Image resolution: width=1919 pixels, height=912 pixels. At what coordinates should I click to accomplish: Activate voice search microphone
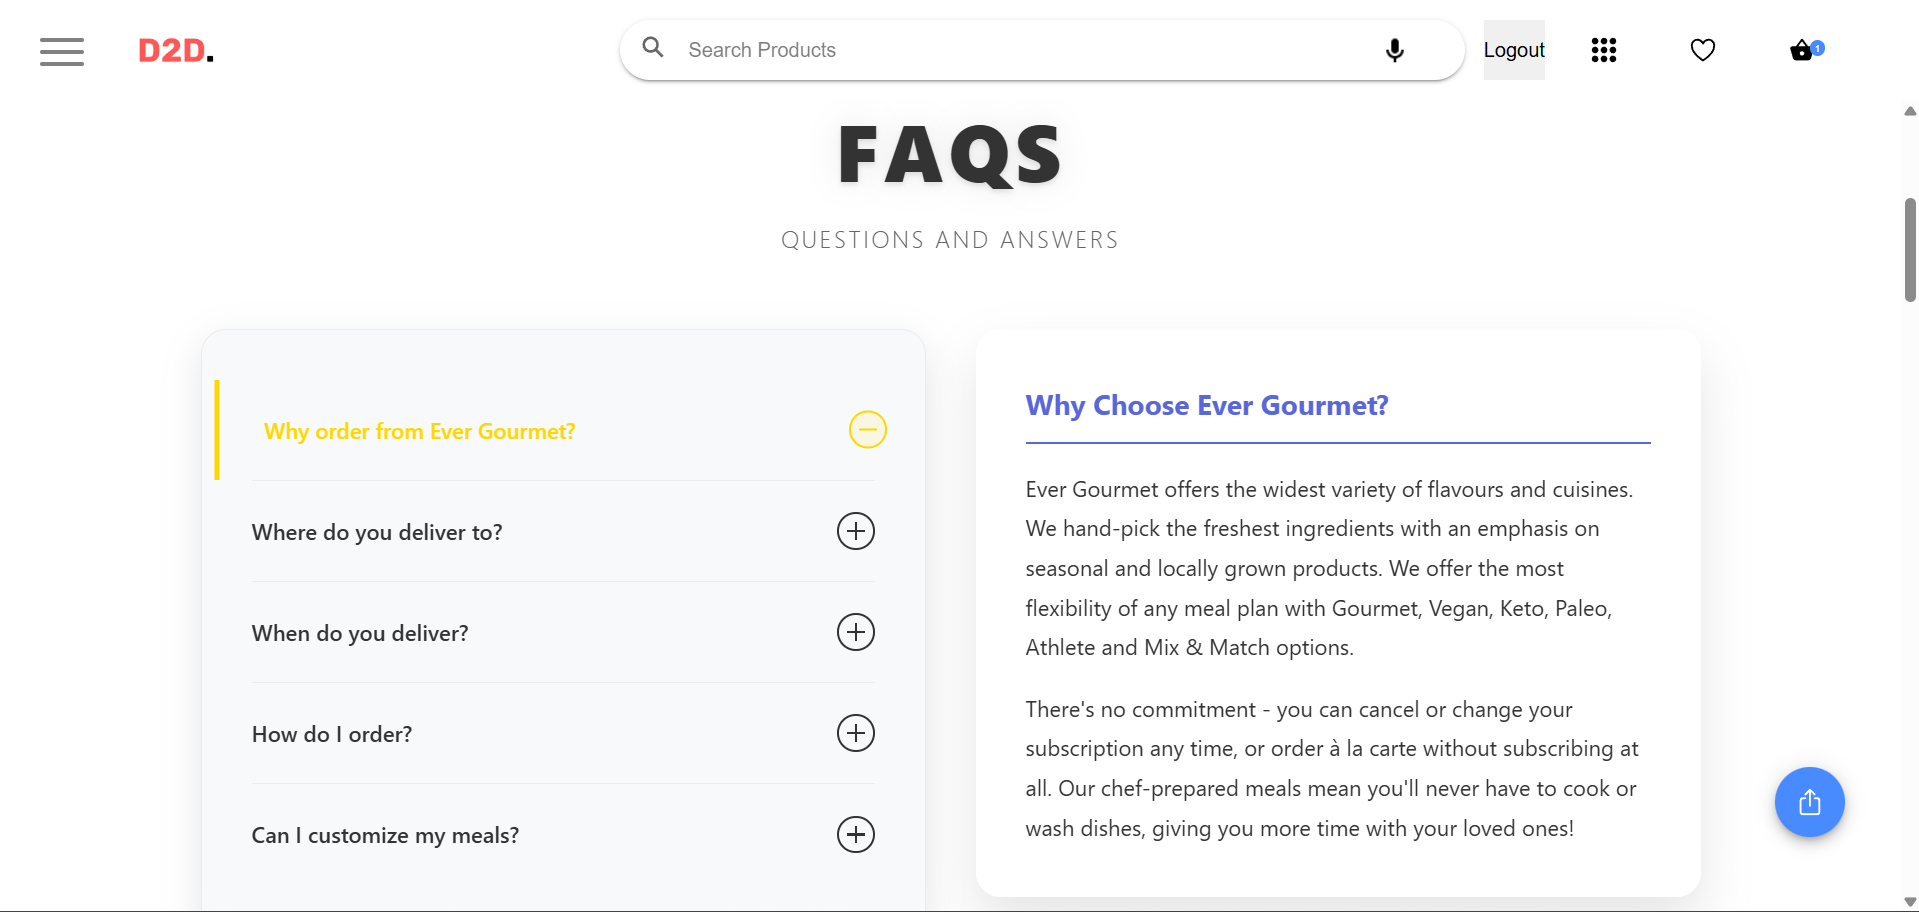tap(1394, 50)
